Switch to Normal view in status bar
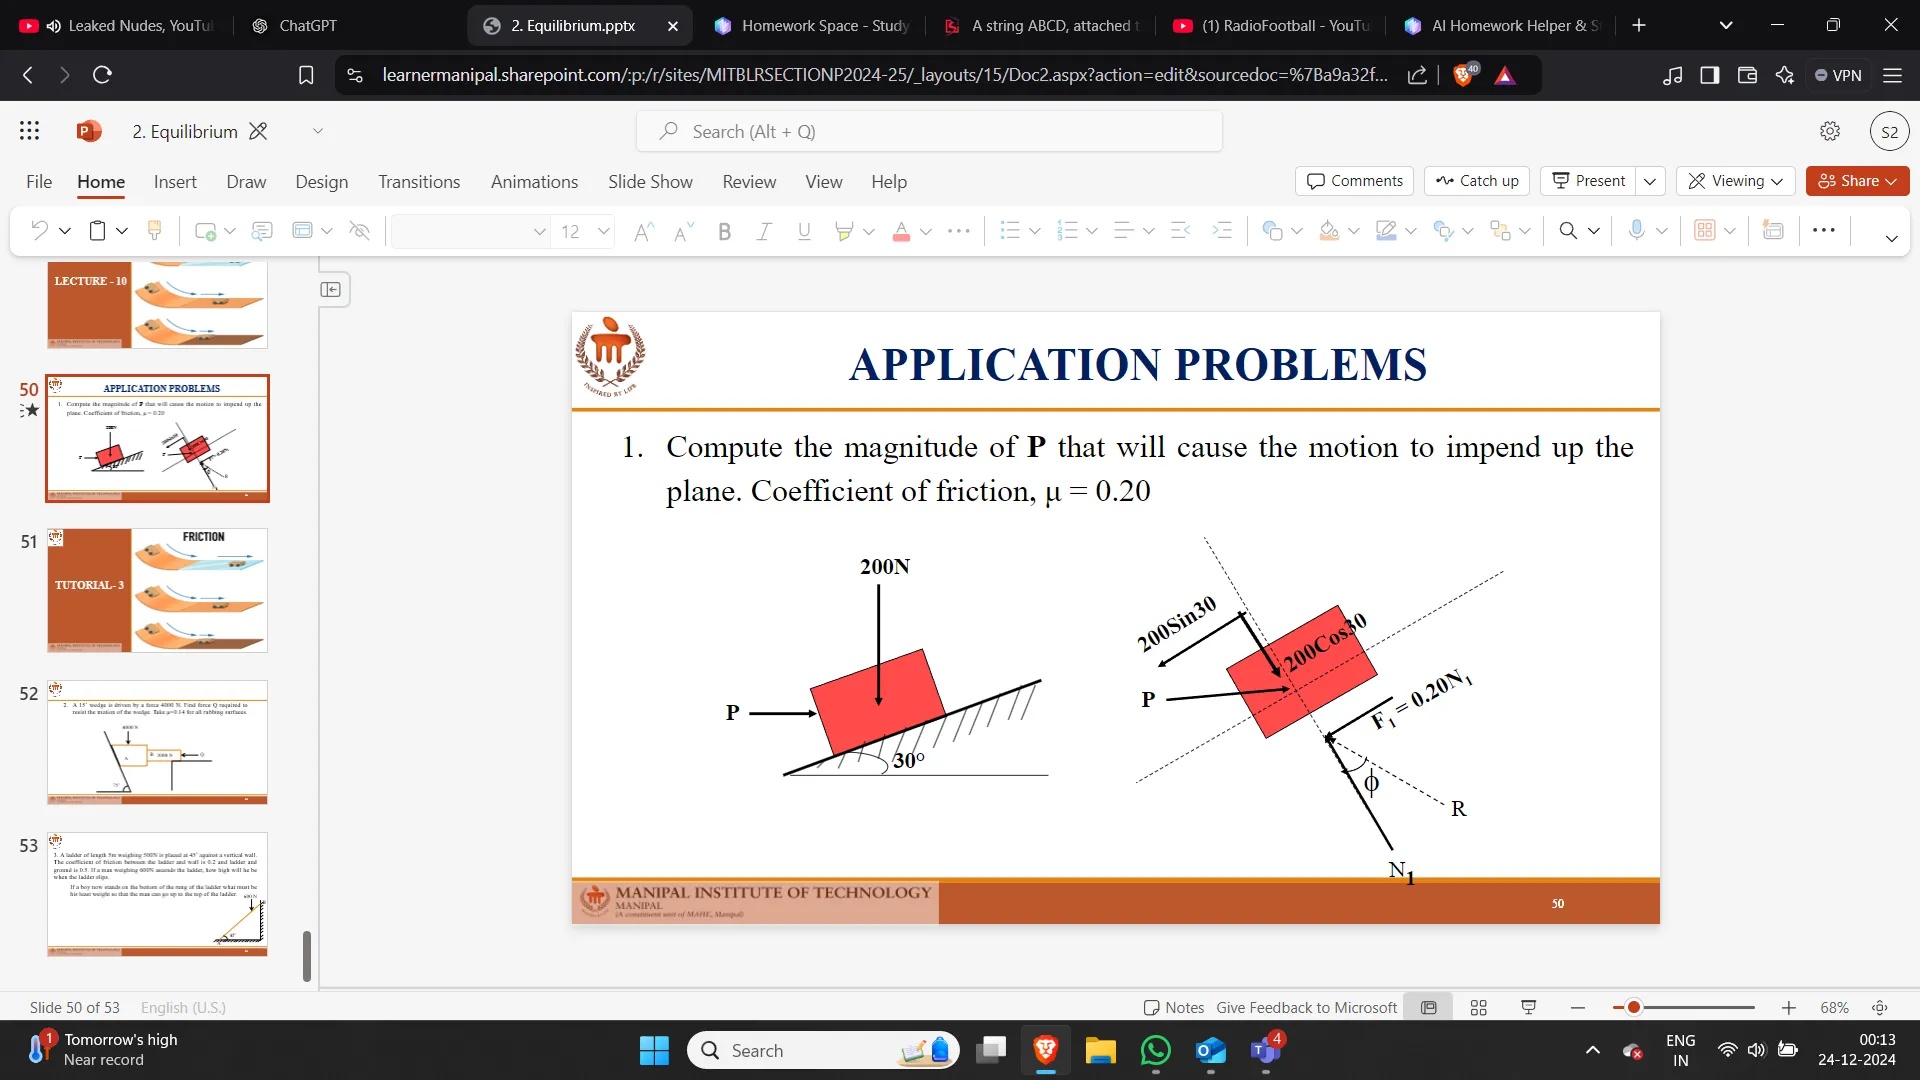1920x1080 pixels. point(1429,1008)
